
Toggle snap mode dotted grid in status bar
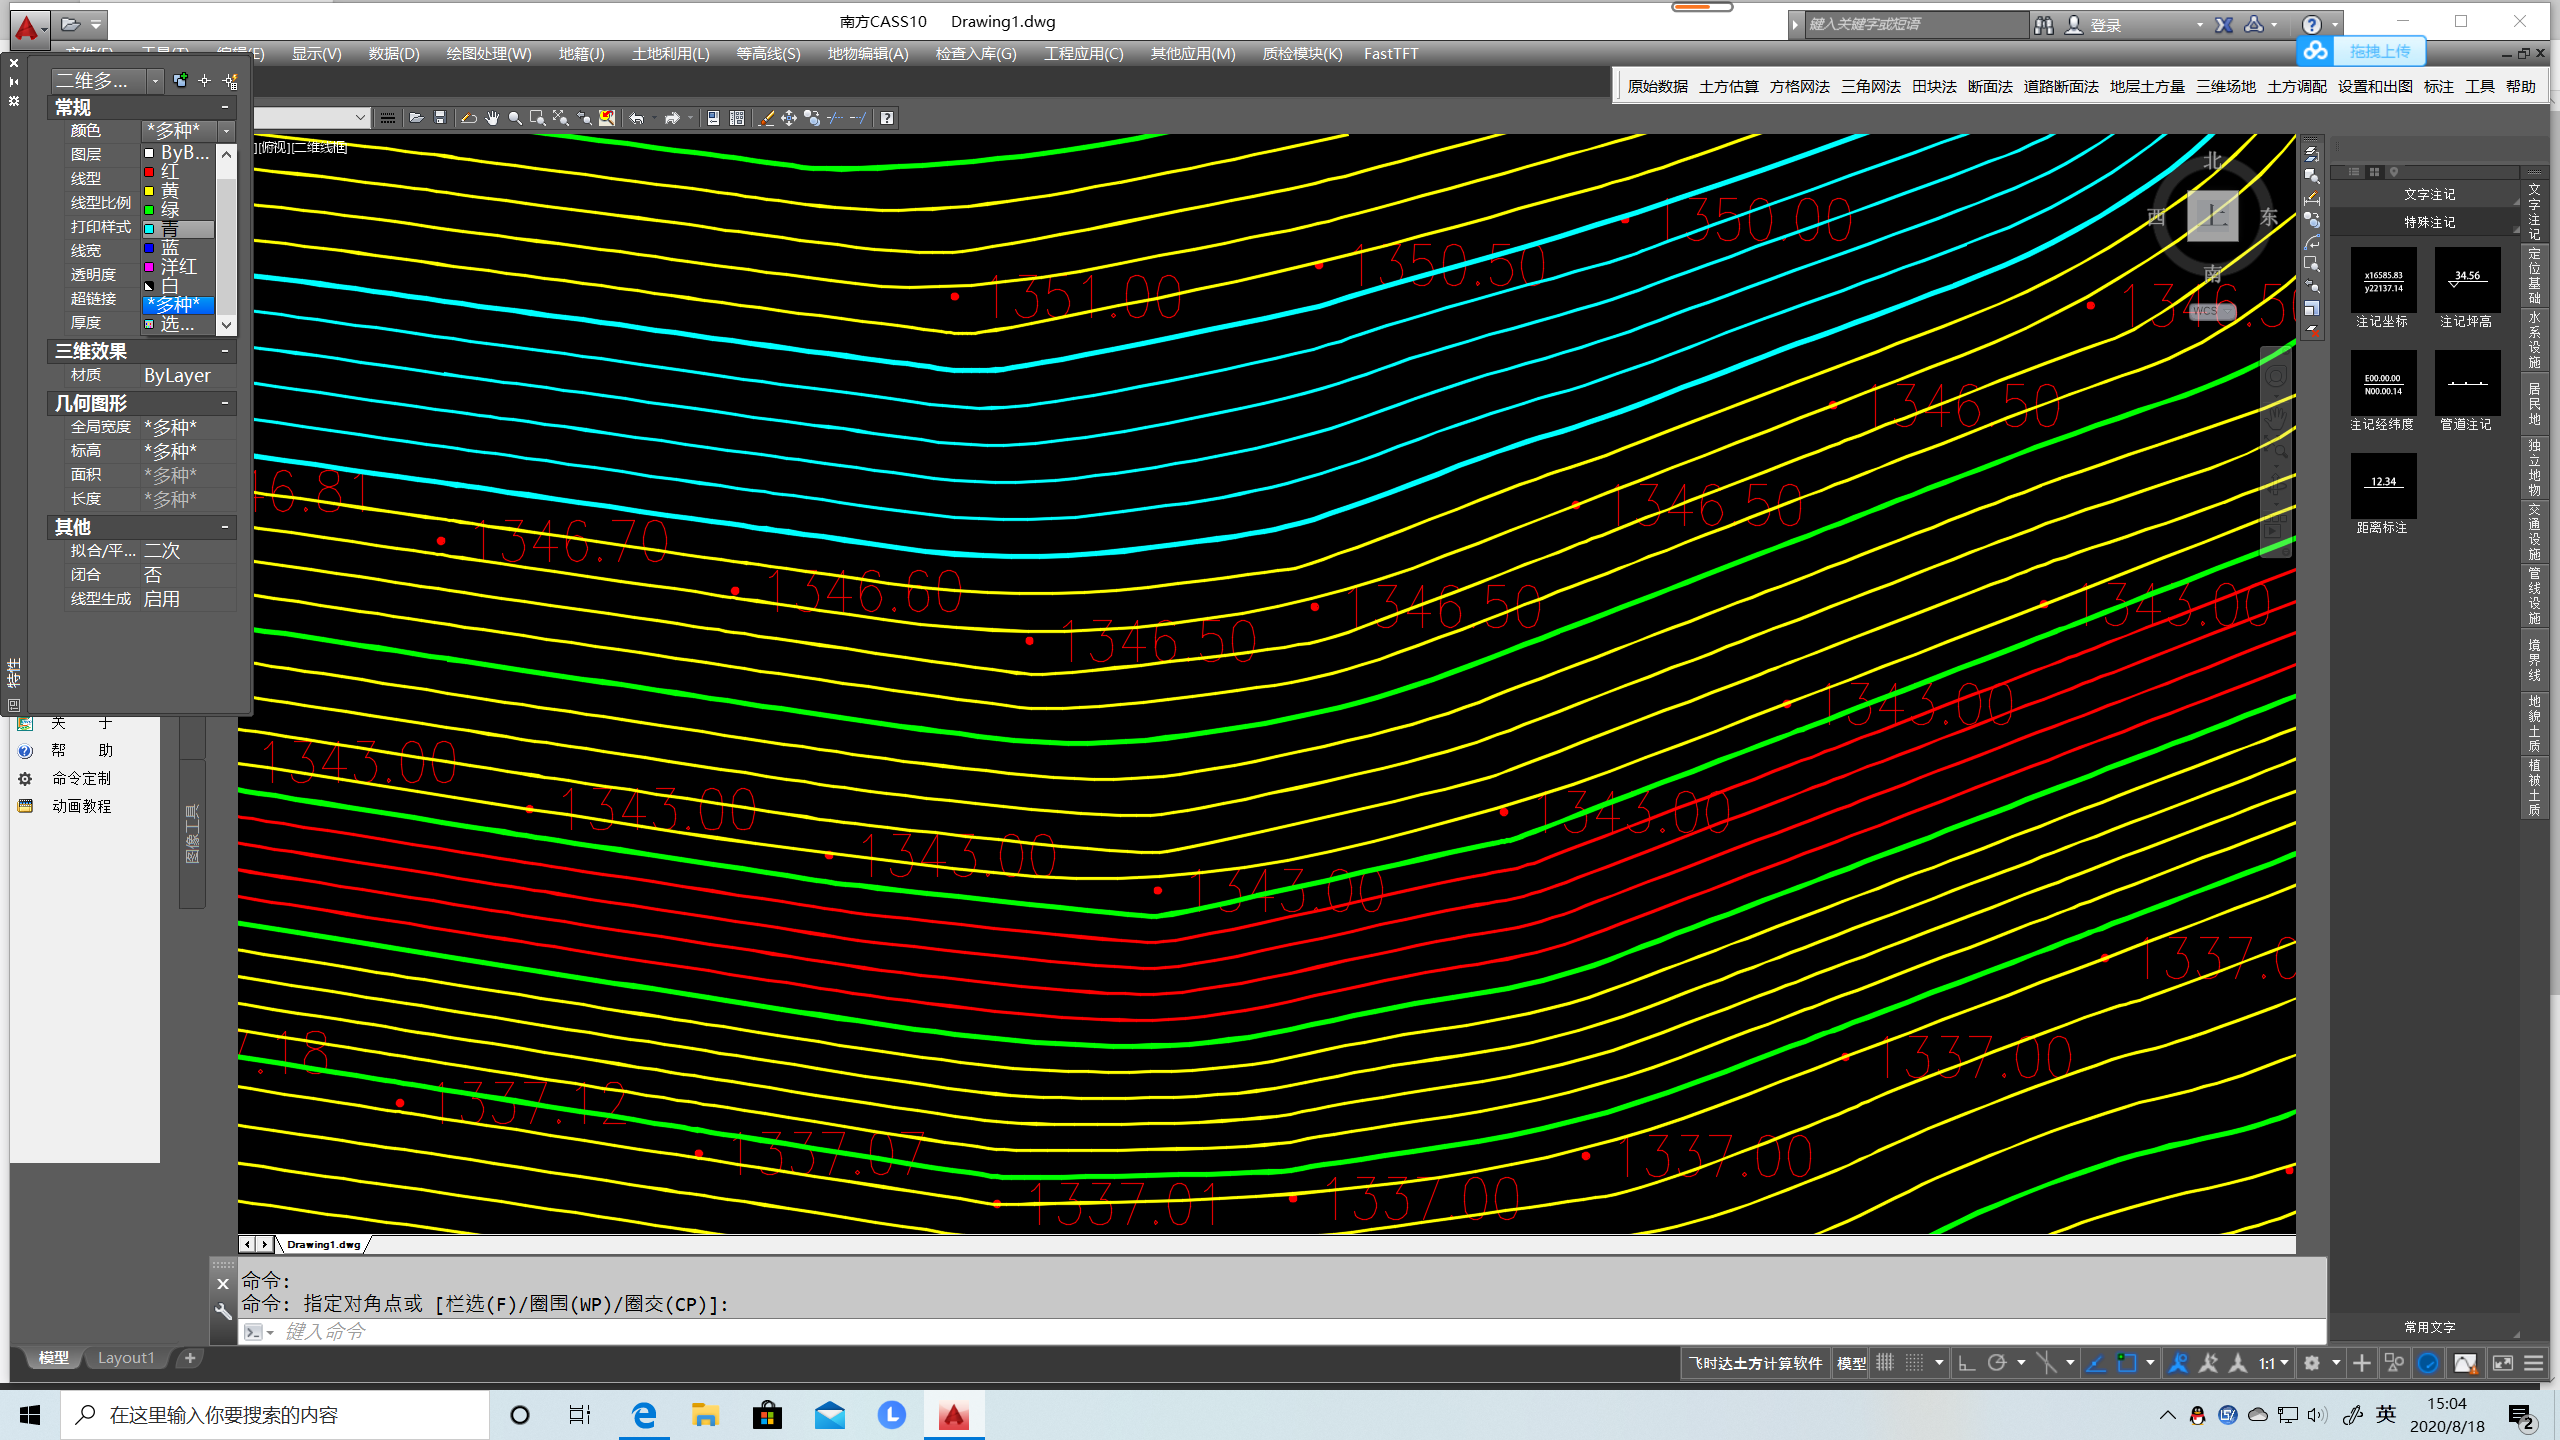pos(1914,1363)
